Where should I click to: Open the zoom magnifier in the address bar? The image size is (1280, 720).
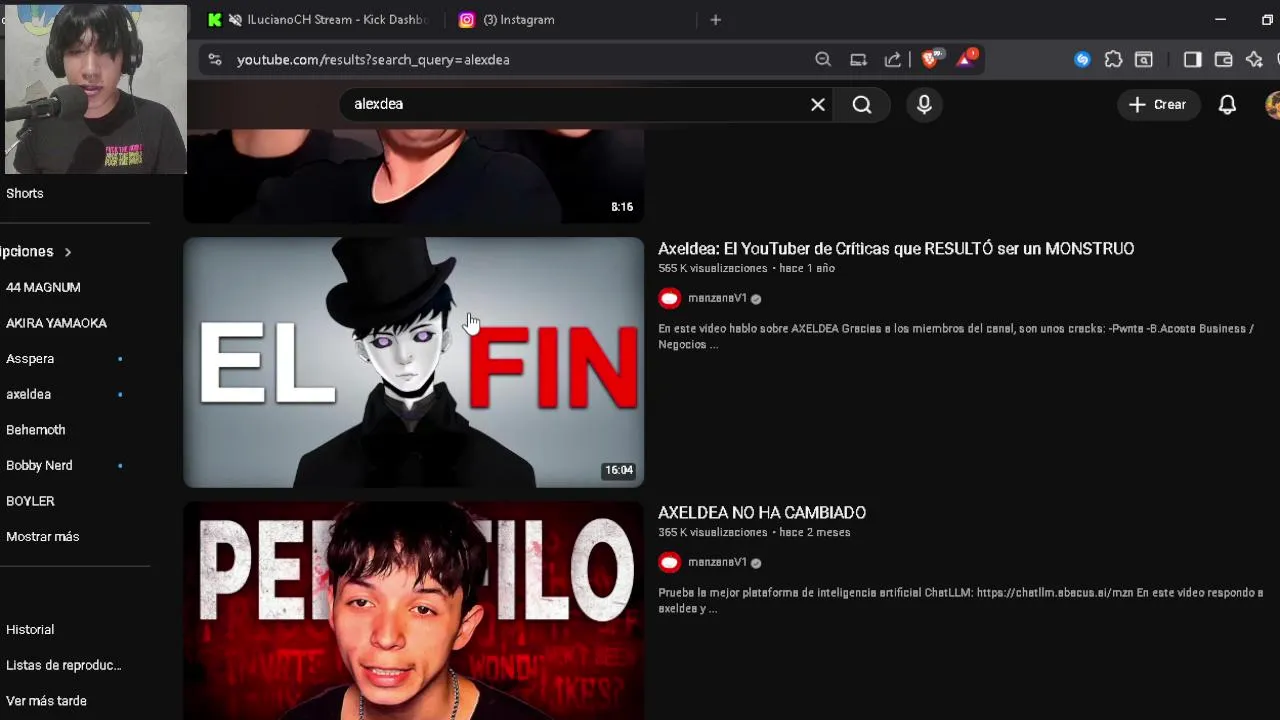point(823,59)
